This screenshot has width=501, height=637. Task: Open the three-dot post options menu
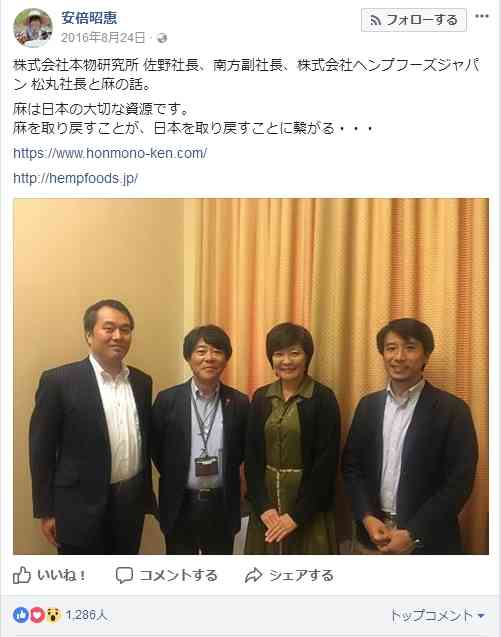(482, 16)
